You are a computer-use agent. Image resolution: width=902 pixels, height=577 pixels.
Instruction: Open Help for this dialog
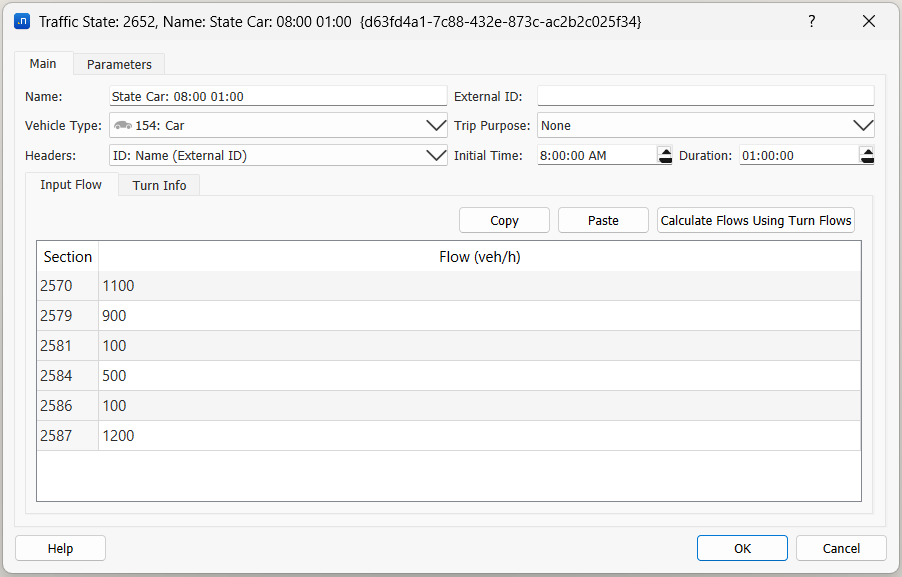tap(60, 548)
